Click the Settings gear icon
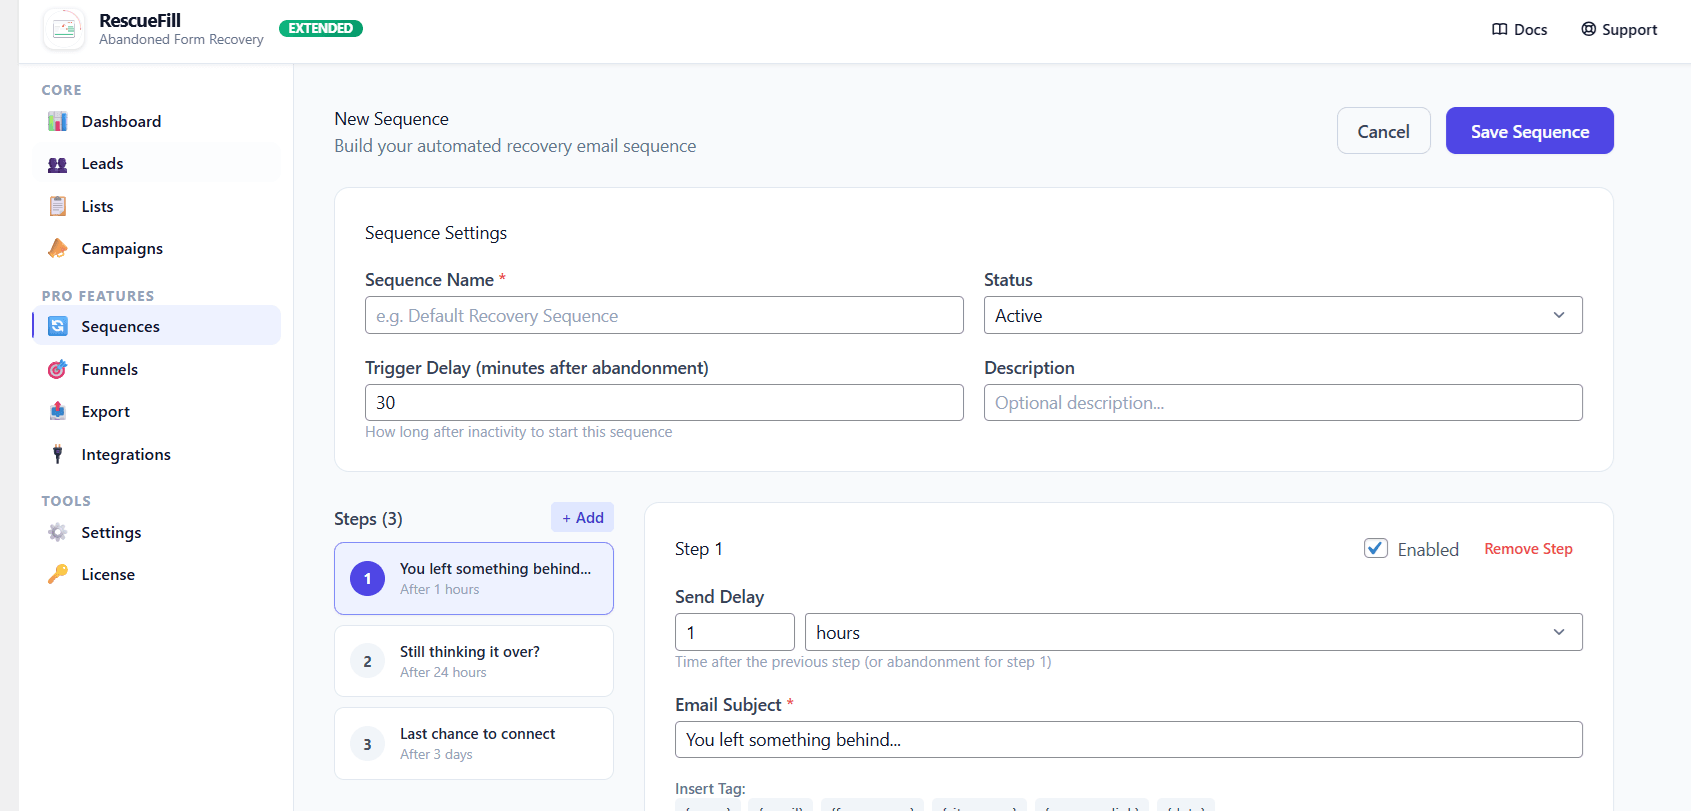Screen dimensions: 1691x811 [58, 532]
